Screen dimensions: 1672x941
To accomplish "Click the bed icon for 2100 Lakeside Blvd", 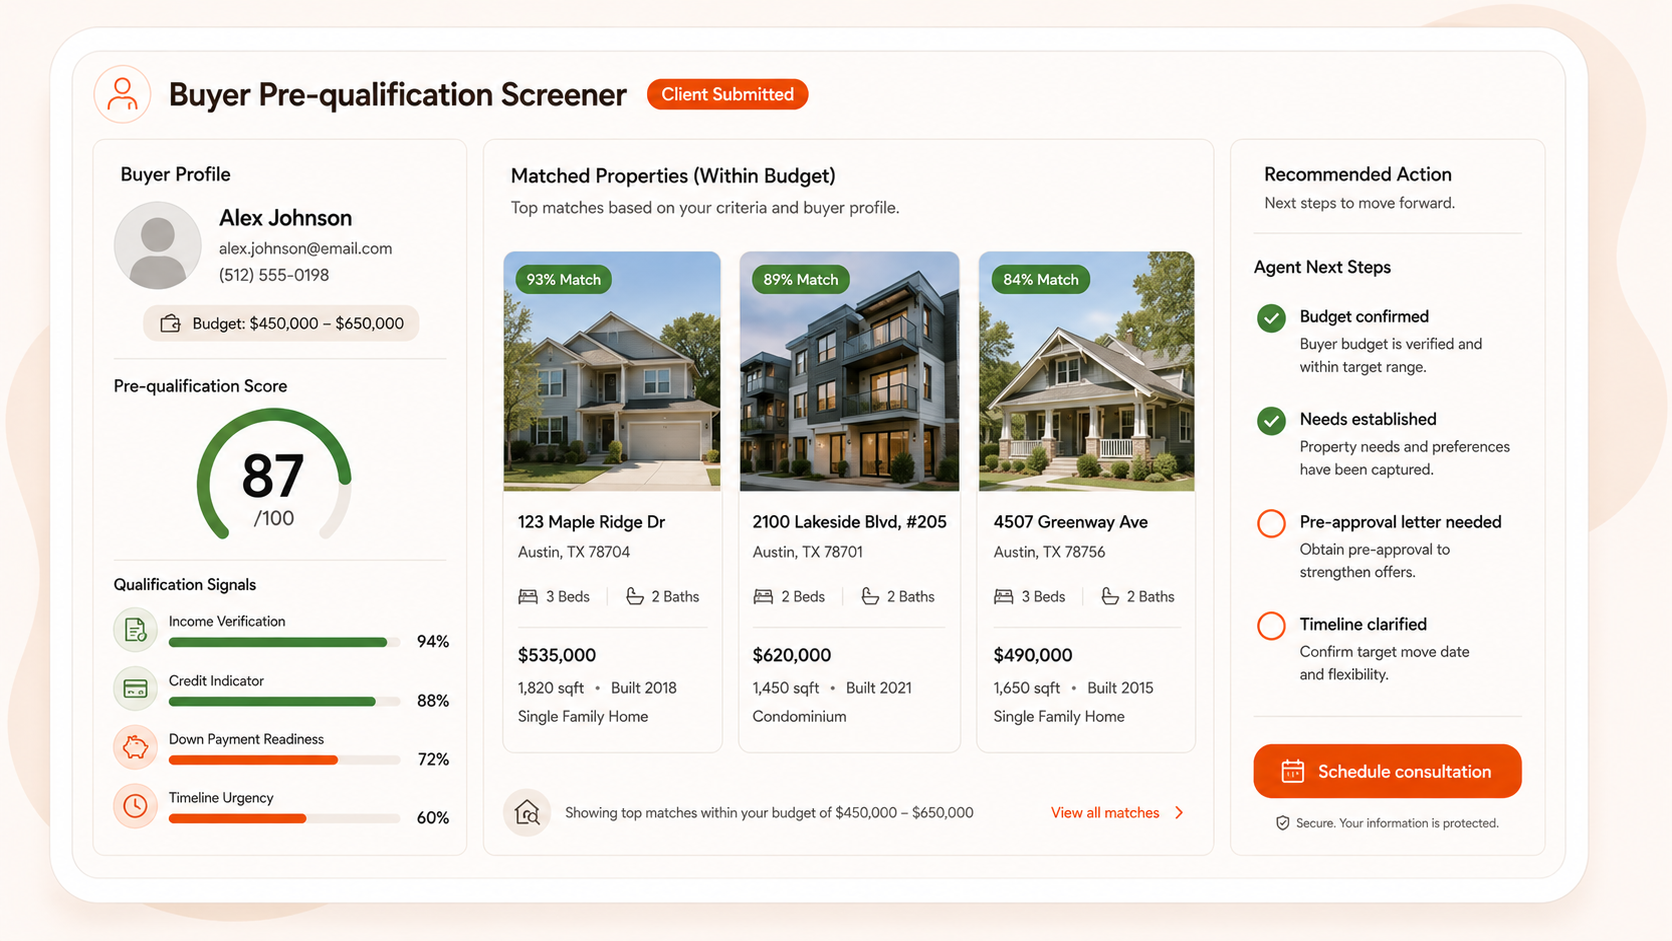I will [x=763, y=597].
